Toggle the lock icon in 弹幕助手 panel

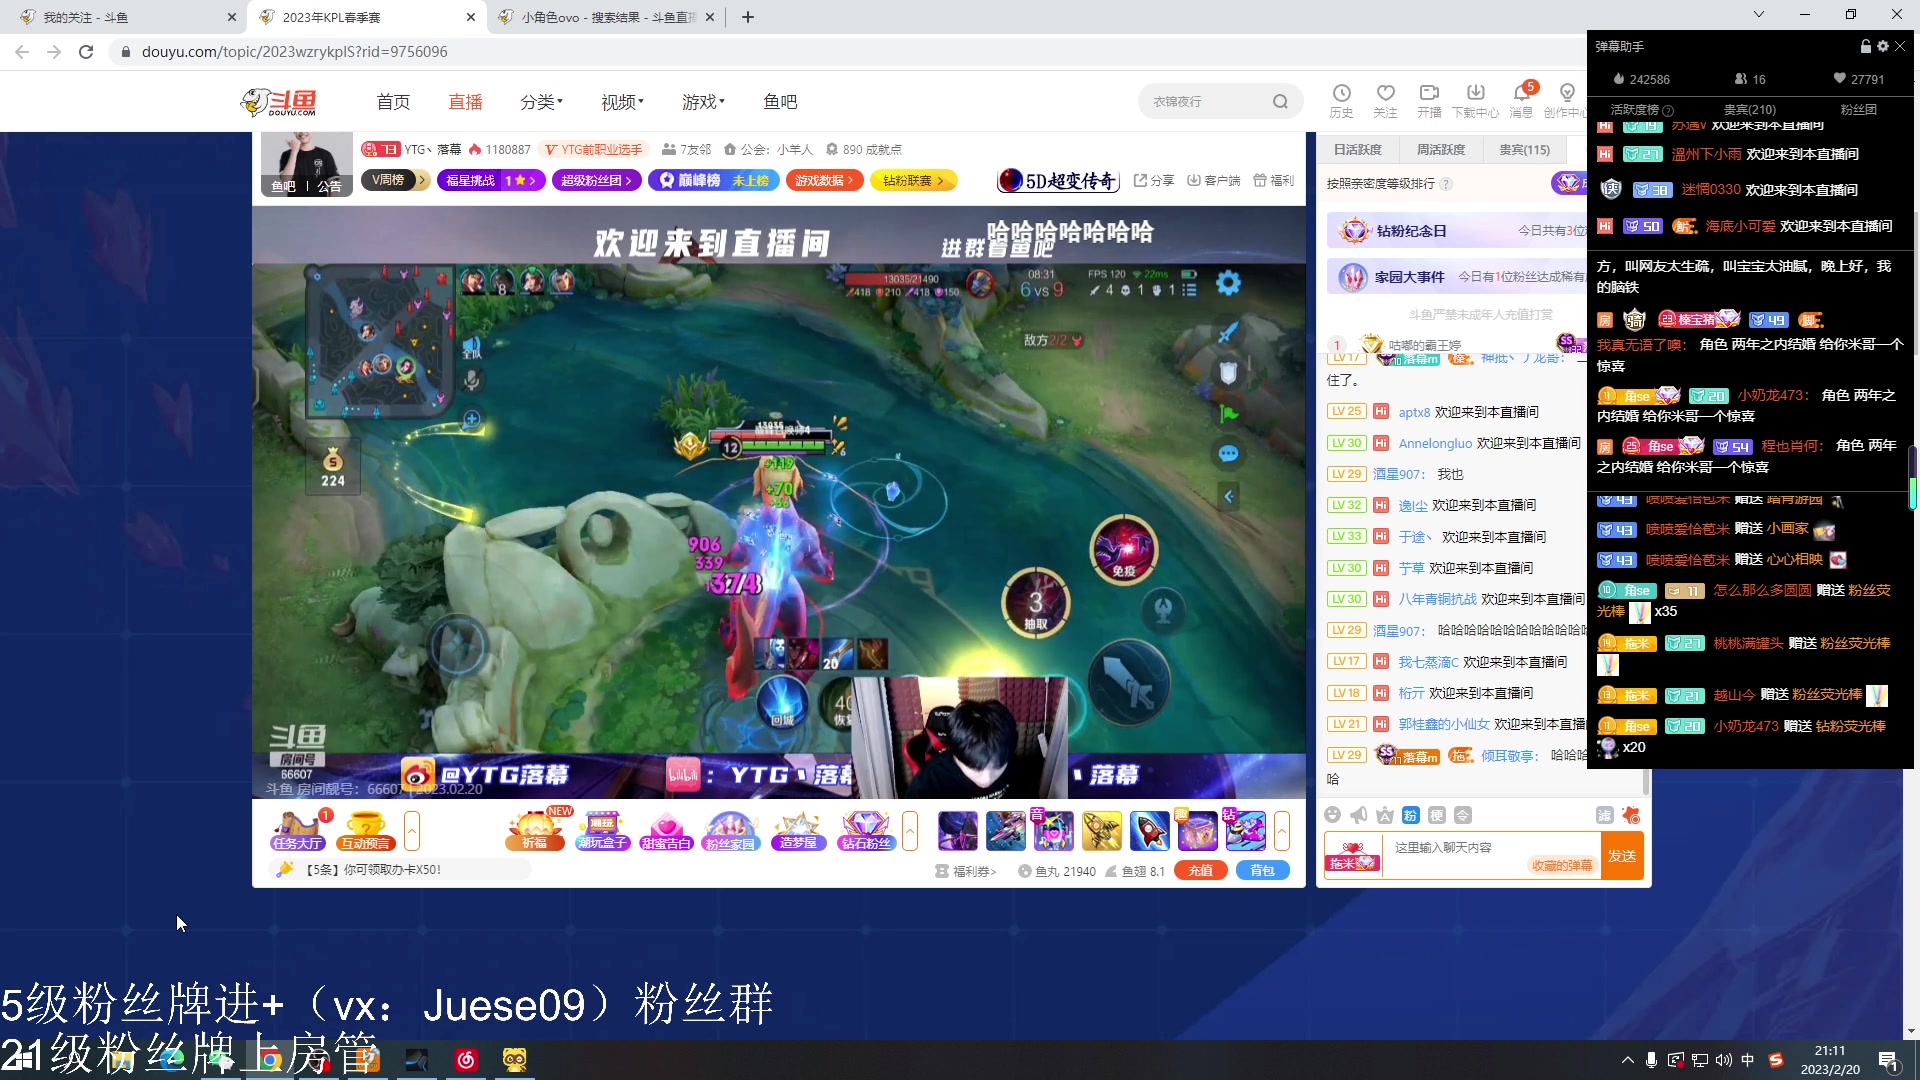1866,46
